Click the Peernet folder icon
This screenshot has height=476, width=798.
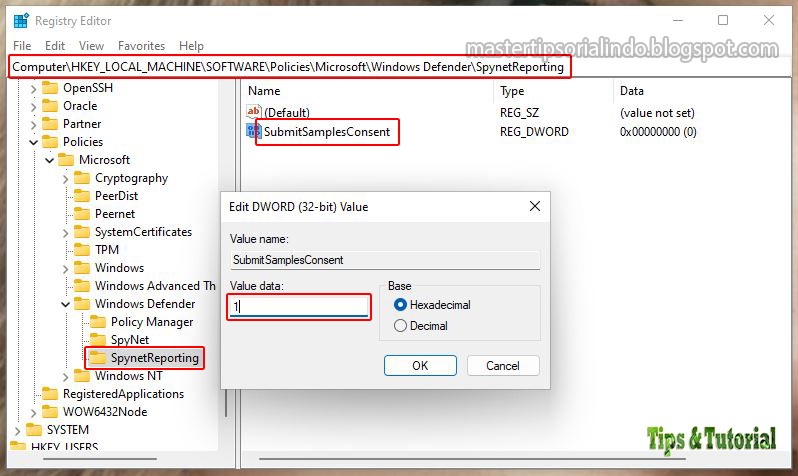pos(81,214)
